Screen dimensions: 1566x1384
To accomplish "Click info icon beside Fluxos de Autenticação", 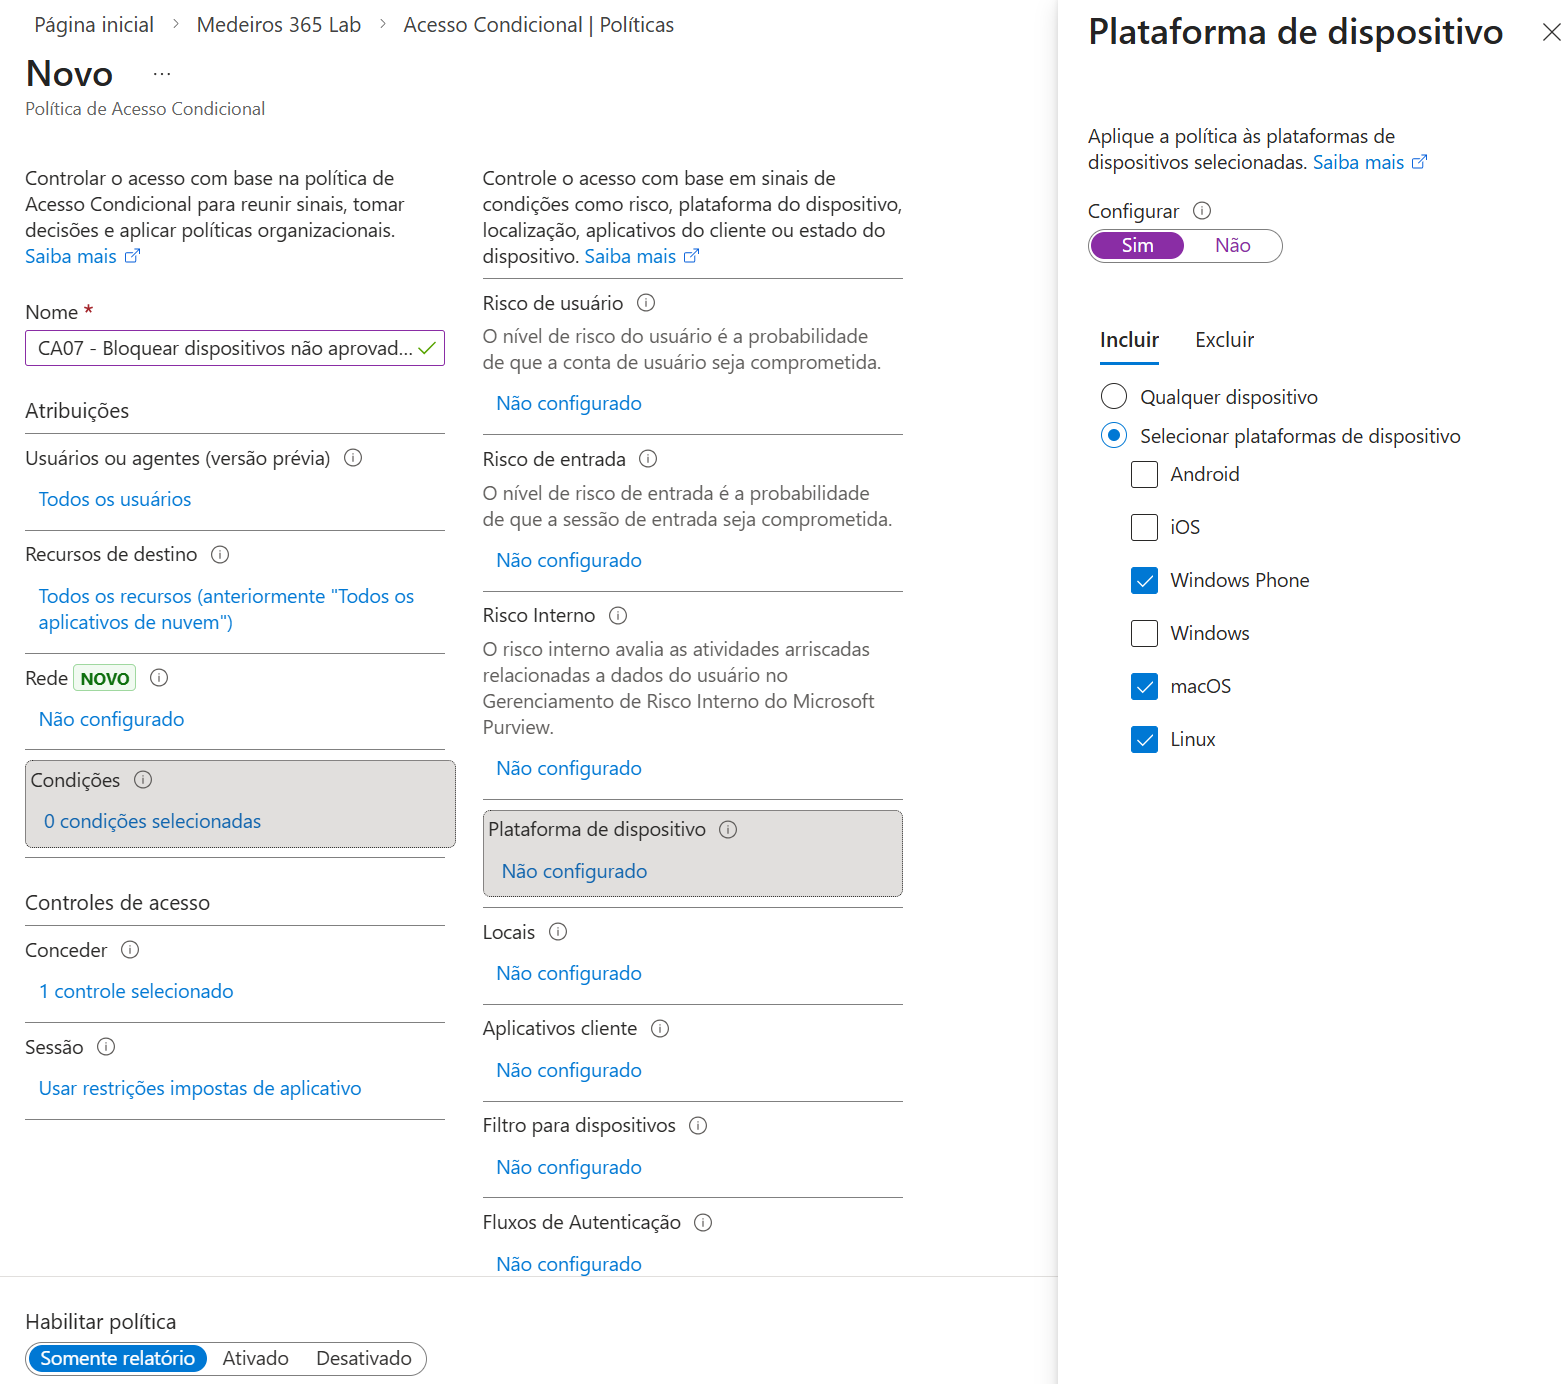I will [703, 1222].
